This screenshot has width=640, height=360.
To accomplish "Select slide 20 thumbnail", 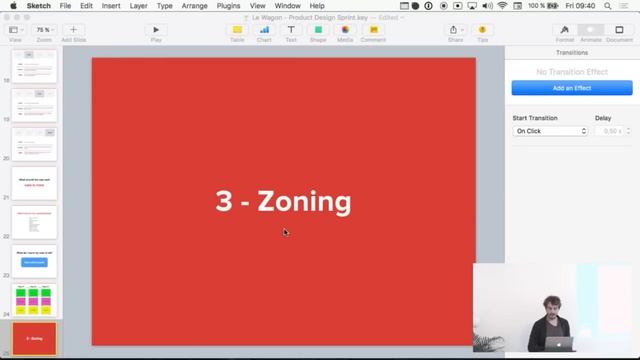I will pos(34,144).
